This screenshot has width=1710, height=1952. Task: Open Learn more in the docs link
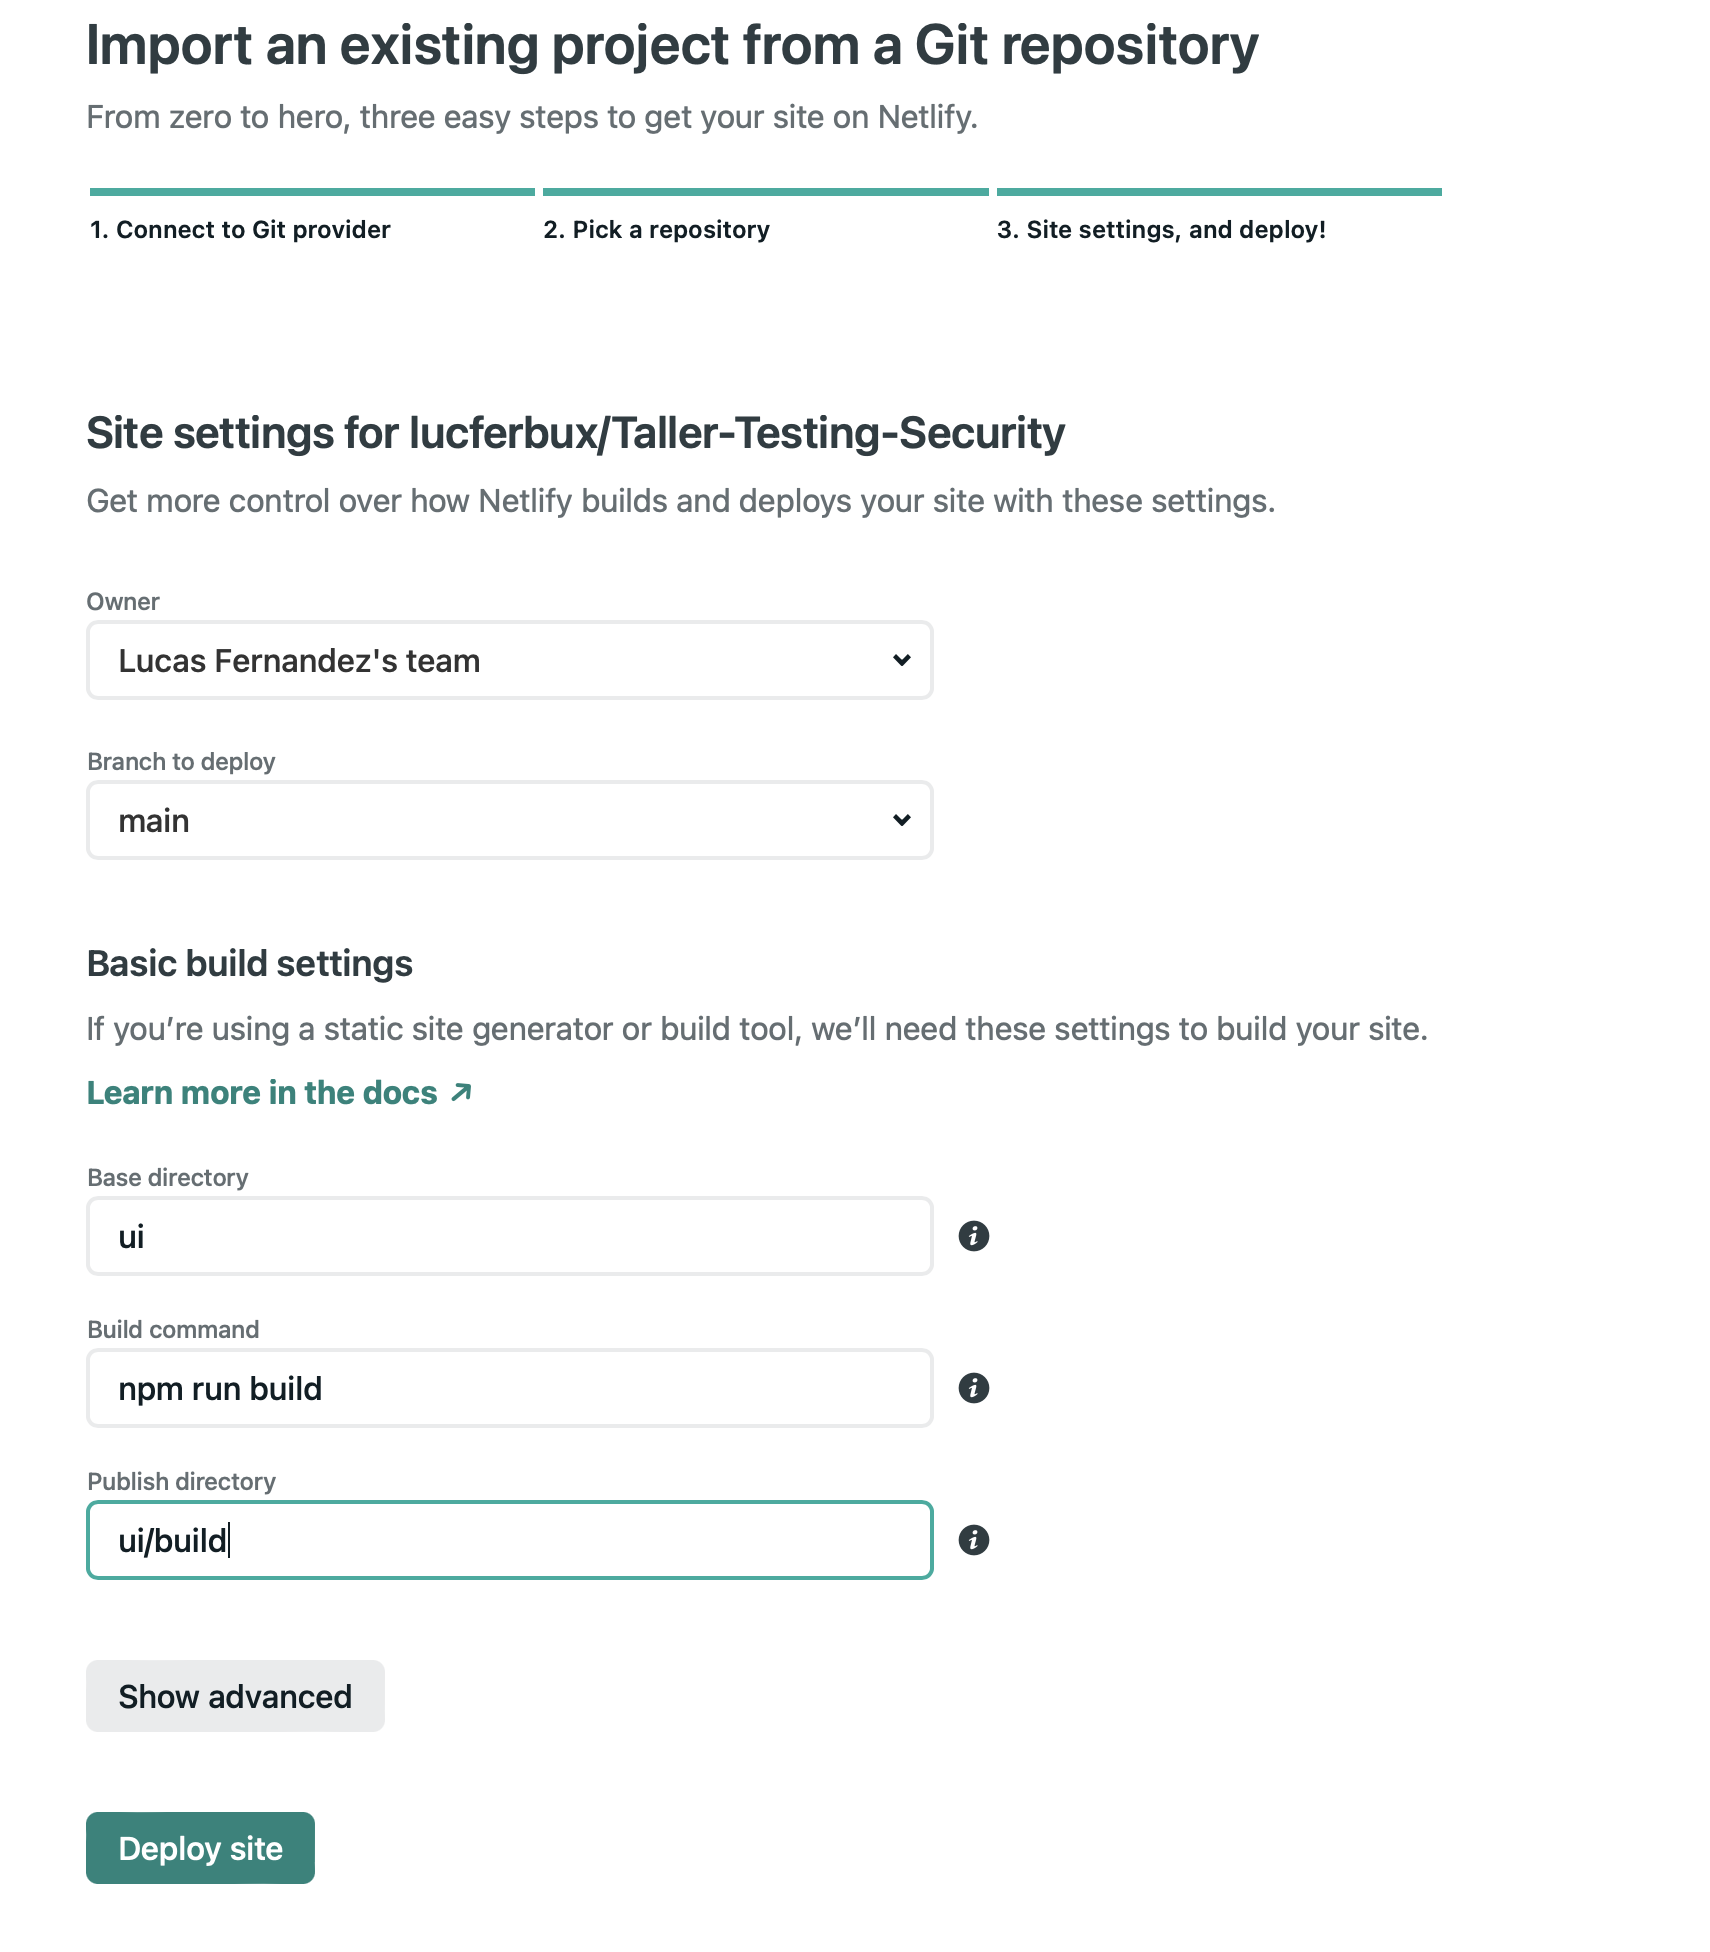[261, 1092]
